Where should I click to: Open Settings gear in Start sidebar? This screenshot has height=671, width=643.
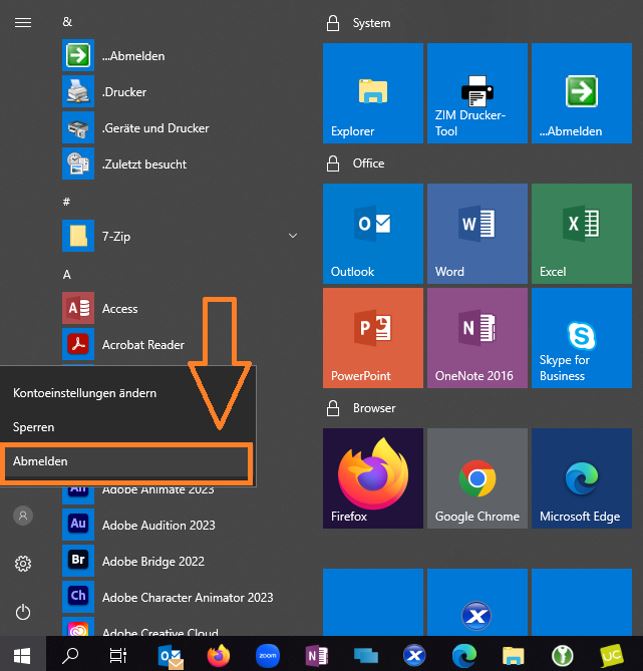(x=23, y=564)
